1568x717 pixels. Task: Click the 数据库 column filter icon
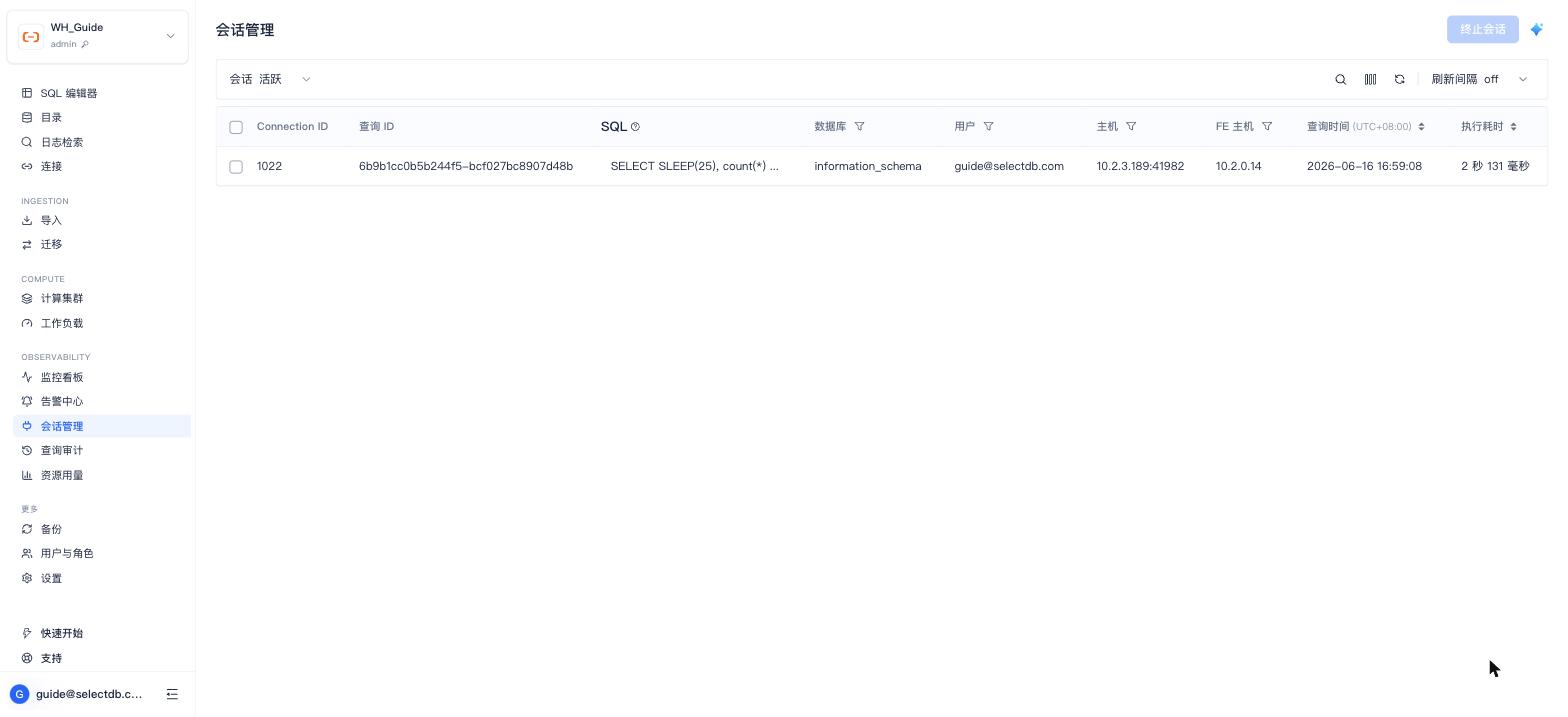859,126
